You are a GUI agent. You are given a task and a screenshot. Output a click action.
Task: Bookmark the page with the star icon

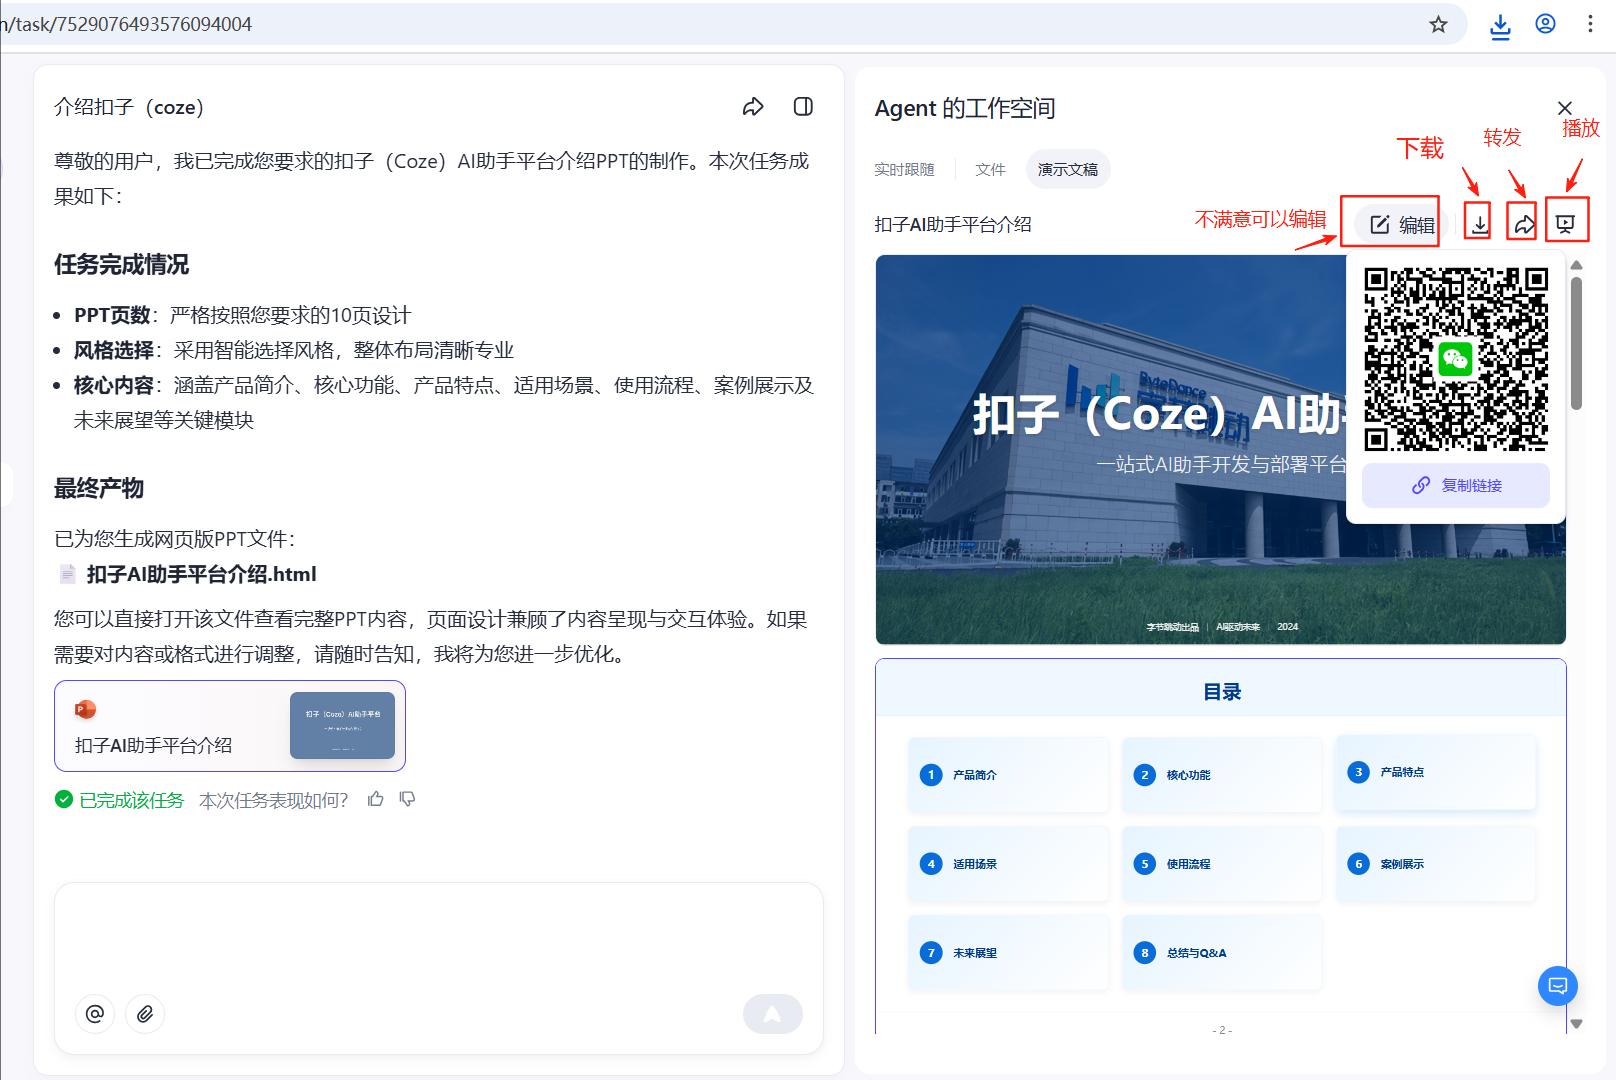[x=1437, y=24]
